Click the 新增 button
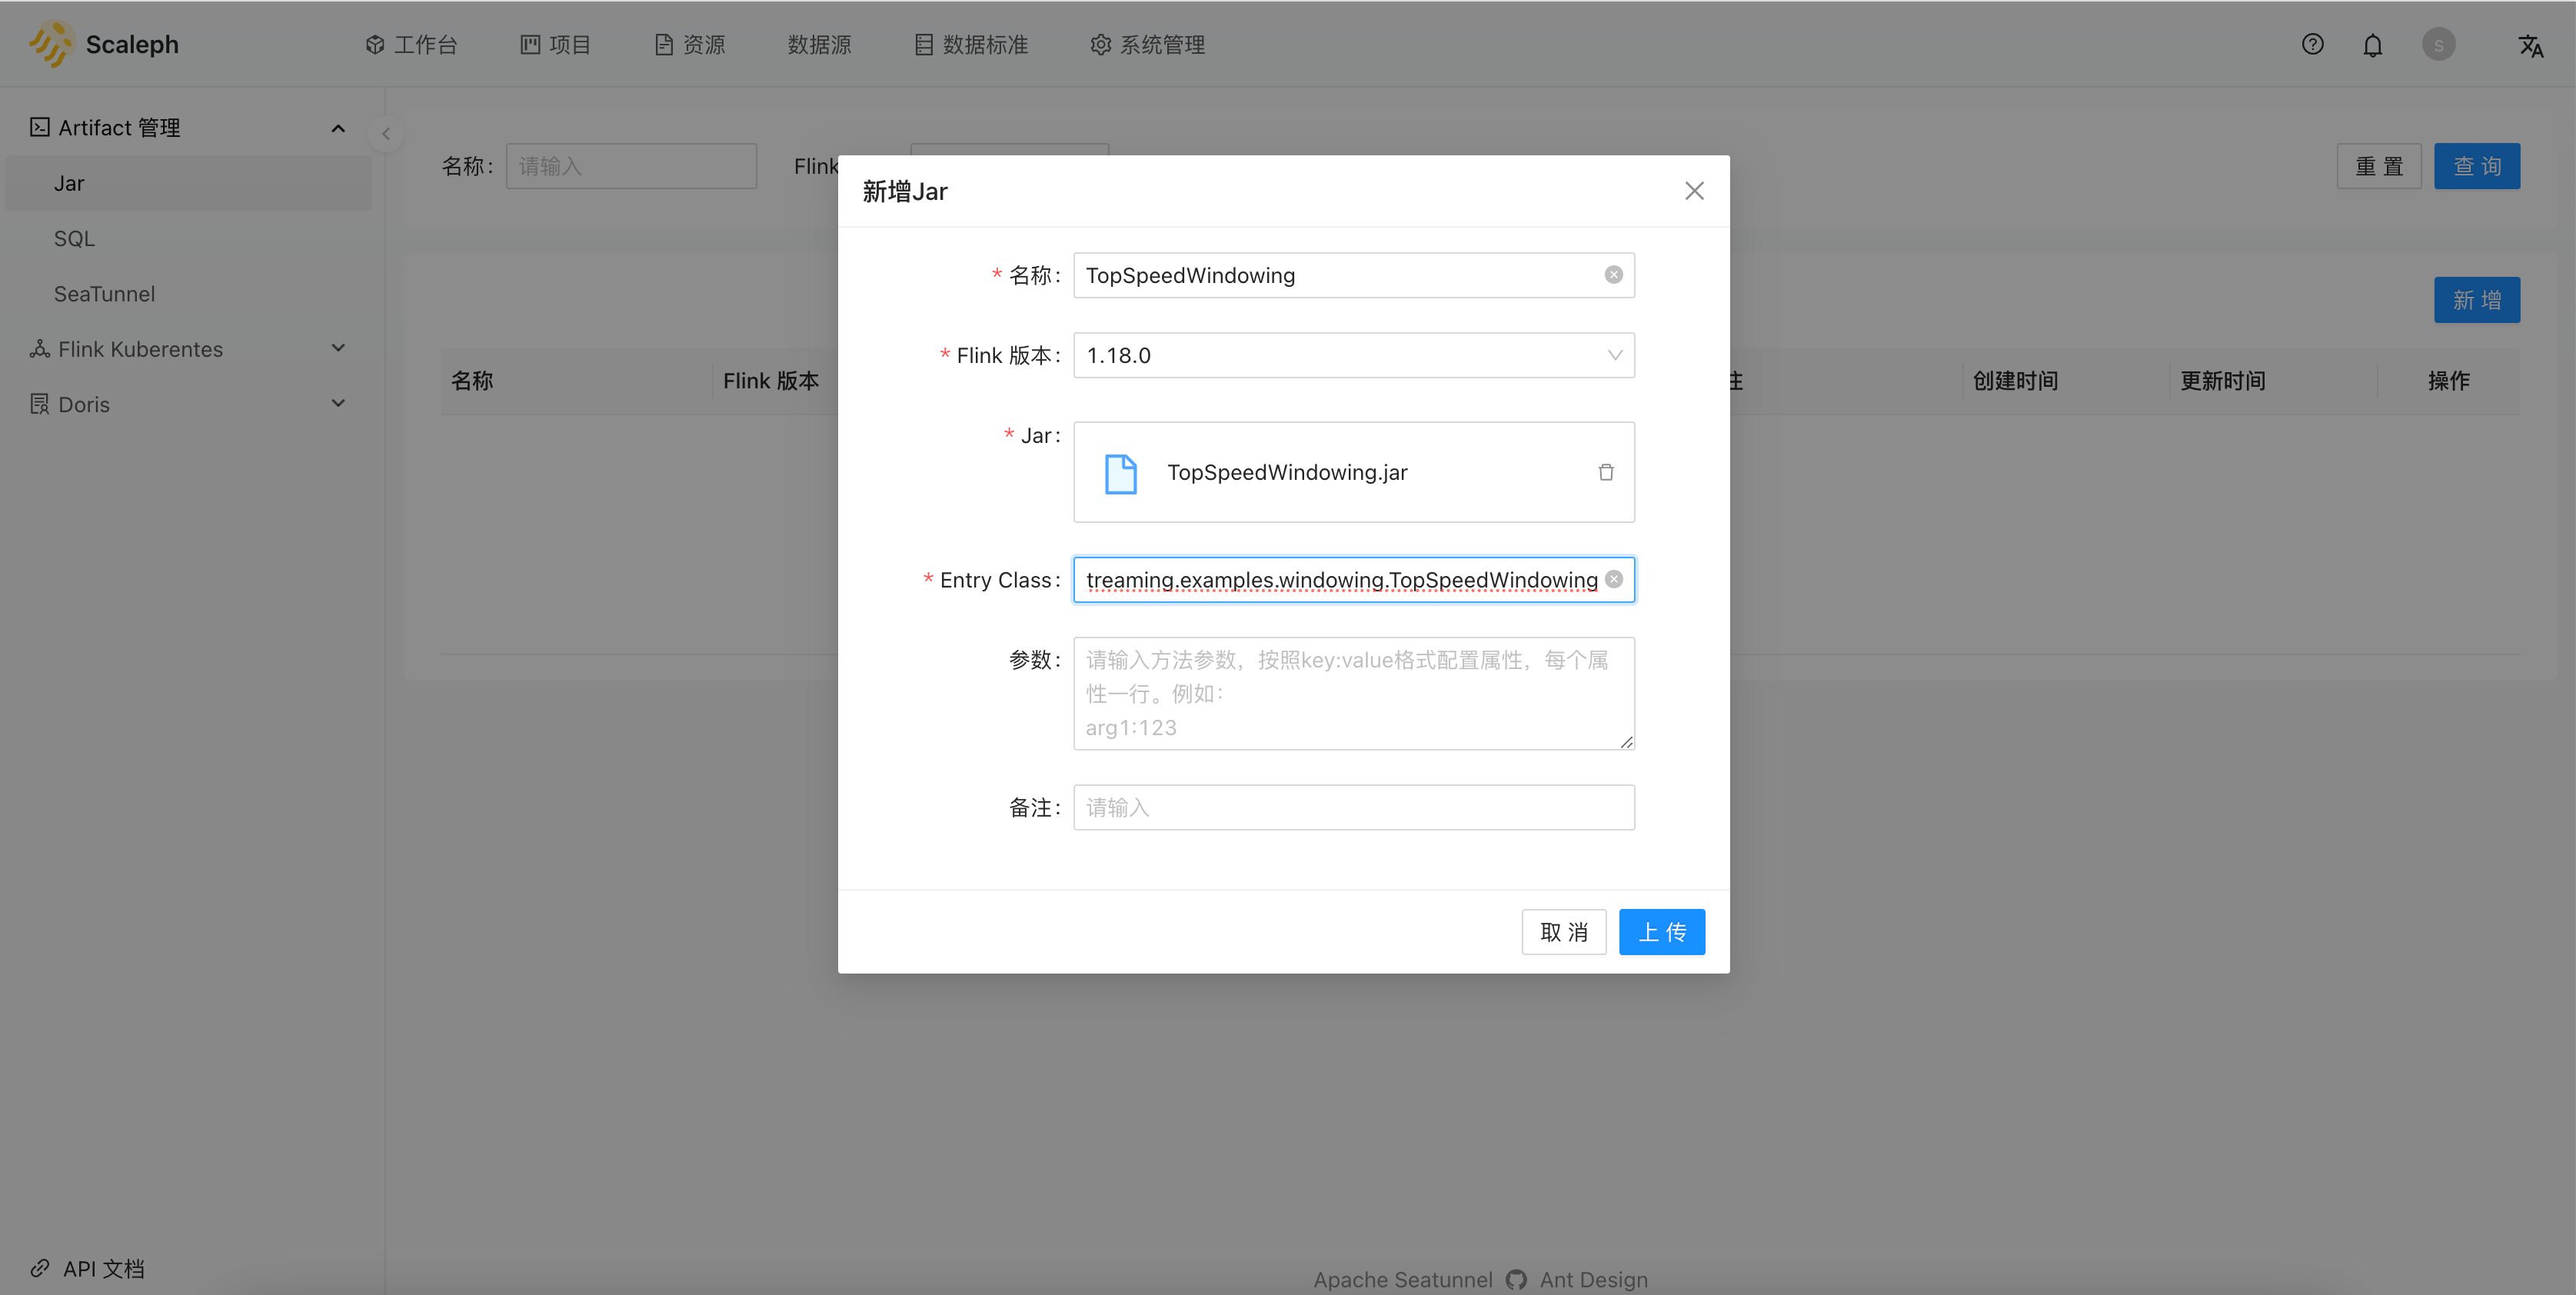Viewport: 2576px width, 1295px height. (x=2476, y=299)
